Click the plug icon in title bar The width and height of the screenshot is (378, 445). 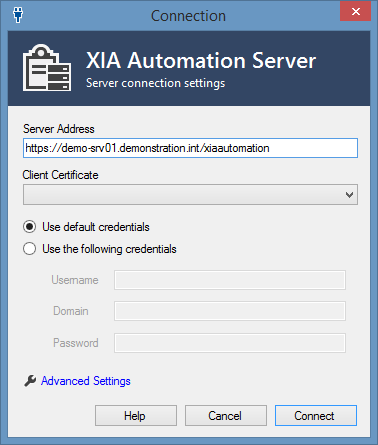pyautogui.click(x=18, y=15)
